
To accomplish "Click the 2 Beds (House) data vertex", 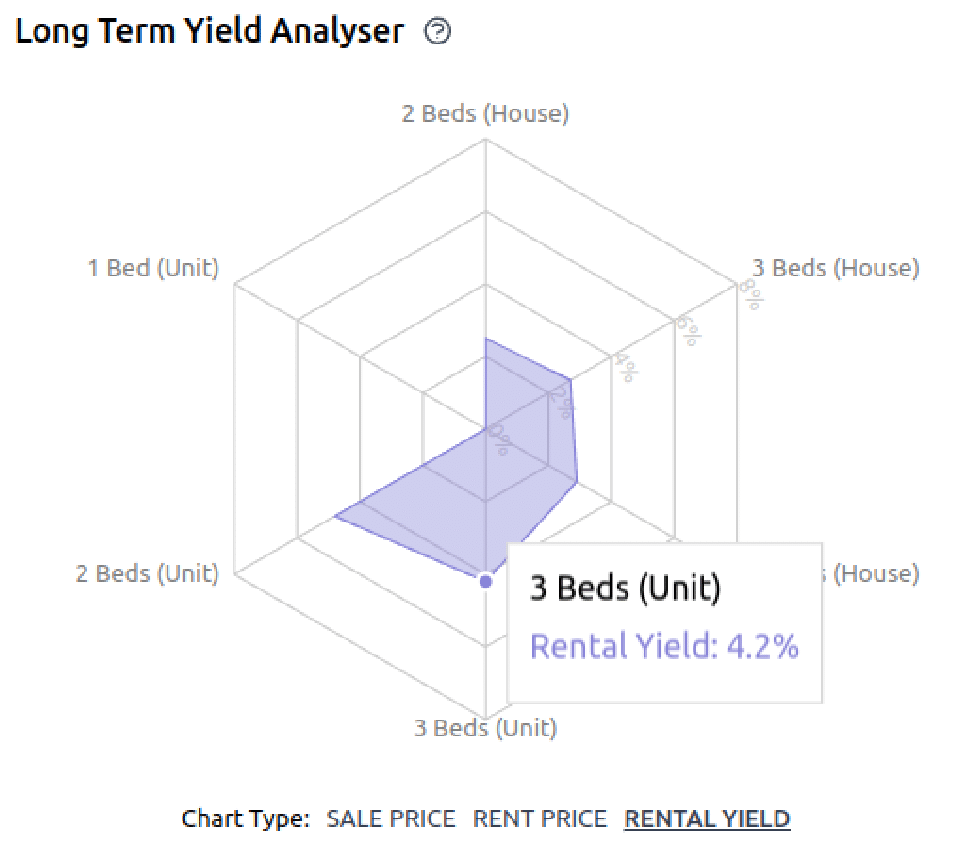I will click(x=485, y=338).
